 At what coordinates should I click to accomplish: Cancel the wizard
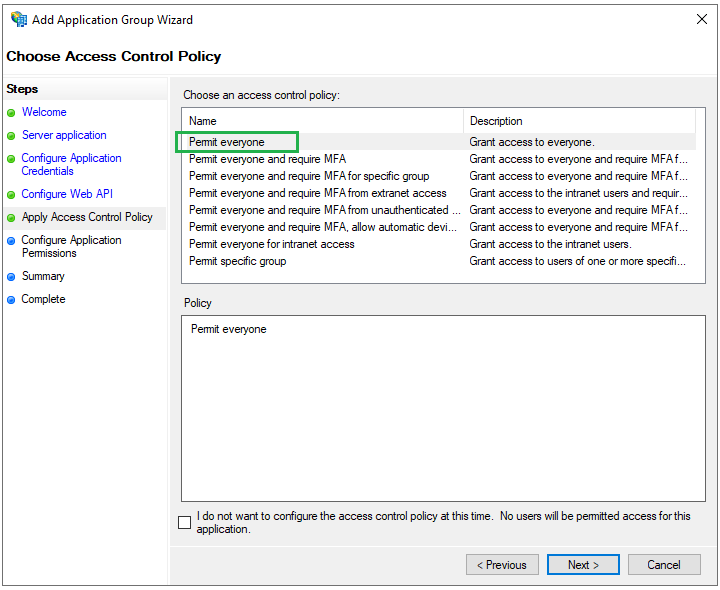pyautogui.click(x=664, y=565)
